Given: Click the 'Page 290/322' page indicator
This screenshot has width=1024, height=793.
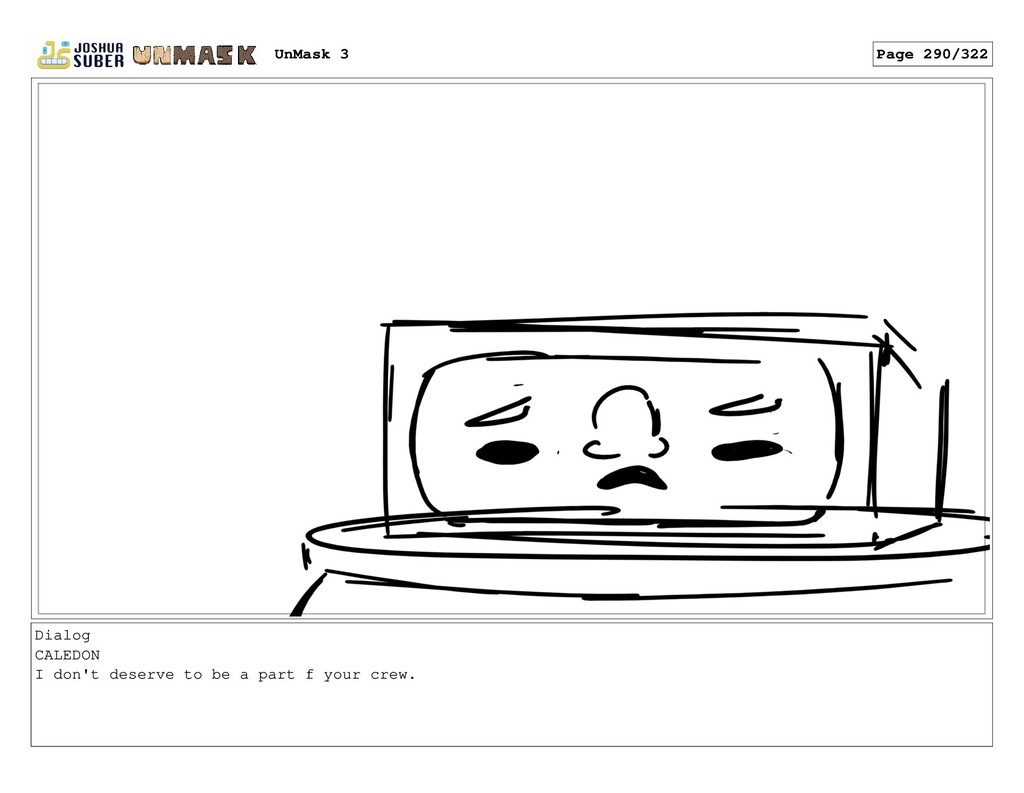Looking at the screenshot, I should (x=932, y=54).
